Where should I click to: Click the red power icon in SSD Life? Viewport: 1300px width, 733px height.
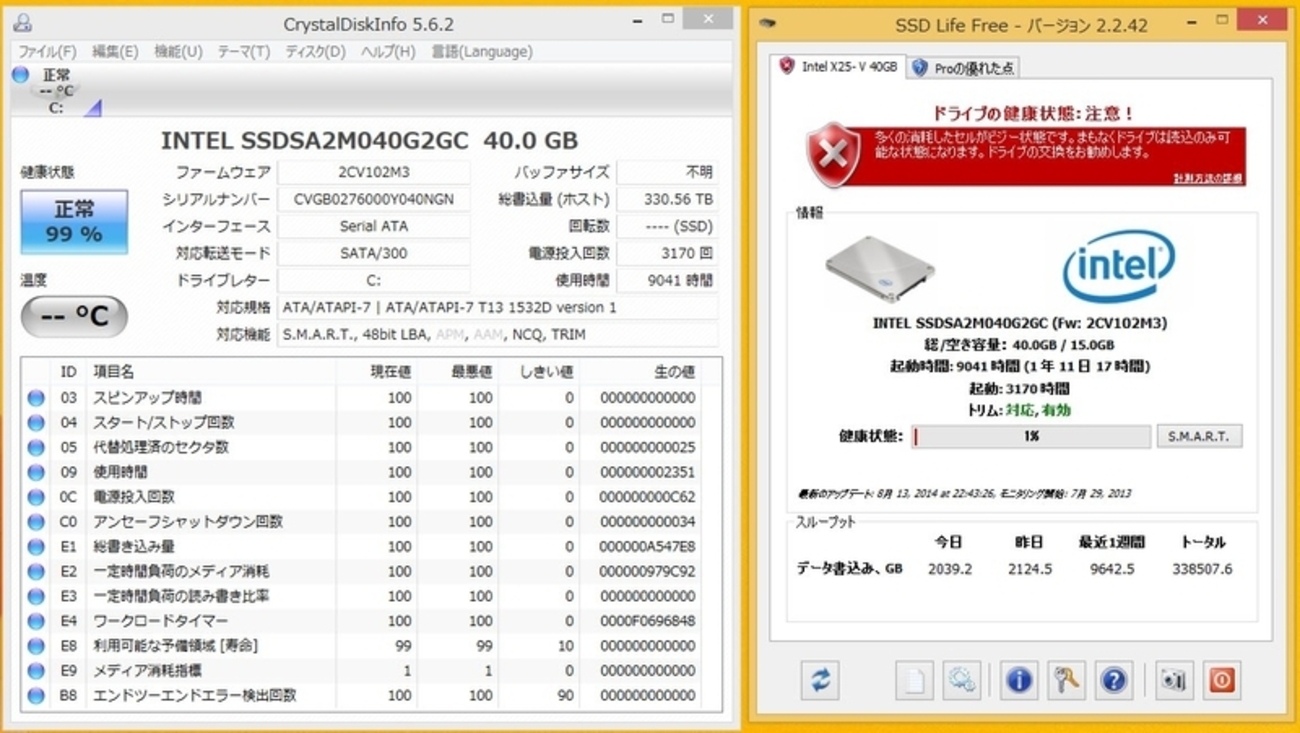pos(1221,680)
